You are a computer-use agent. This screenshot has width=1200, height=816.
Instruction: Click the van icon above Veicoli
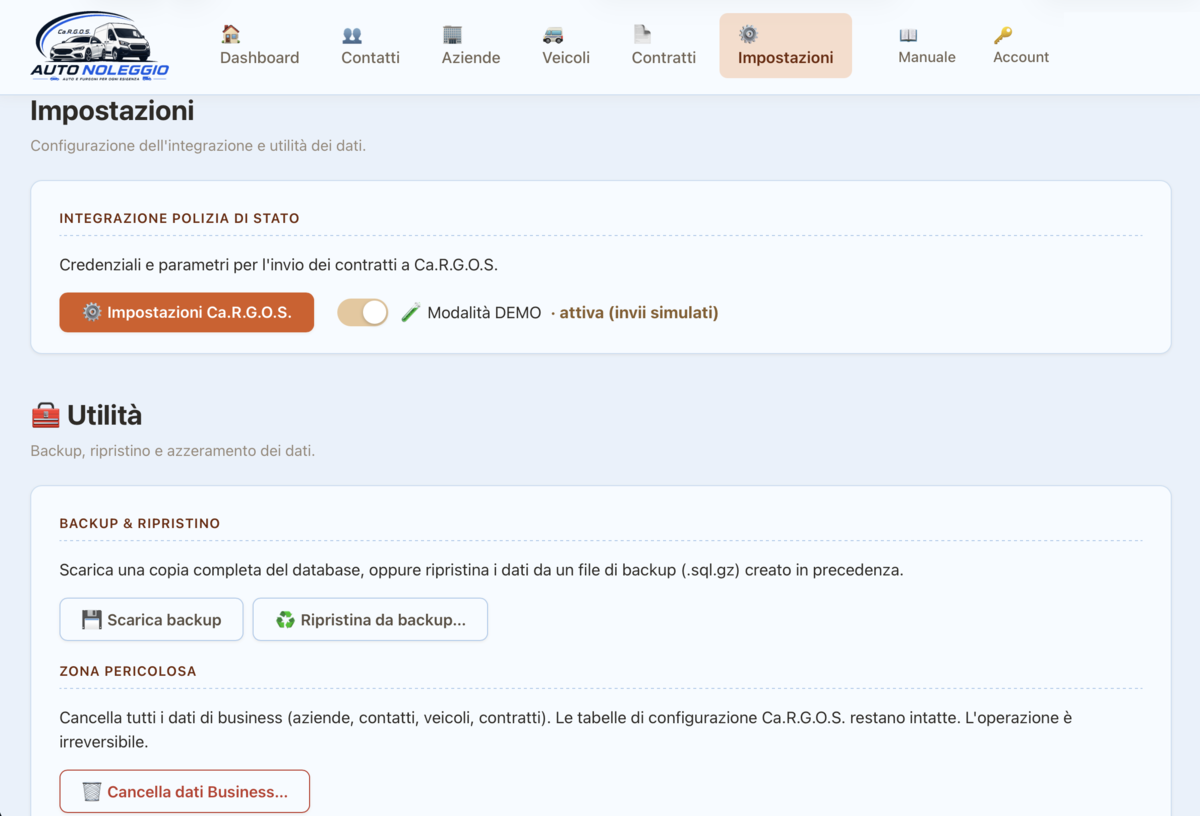pyautogui.click(x=553, y=35)
